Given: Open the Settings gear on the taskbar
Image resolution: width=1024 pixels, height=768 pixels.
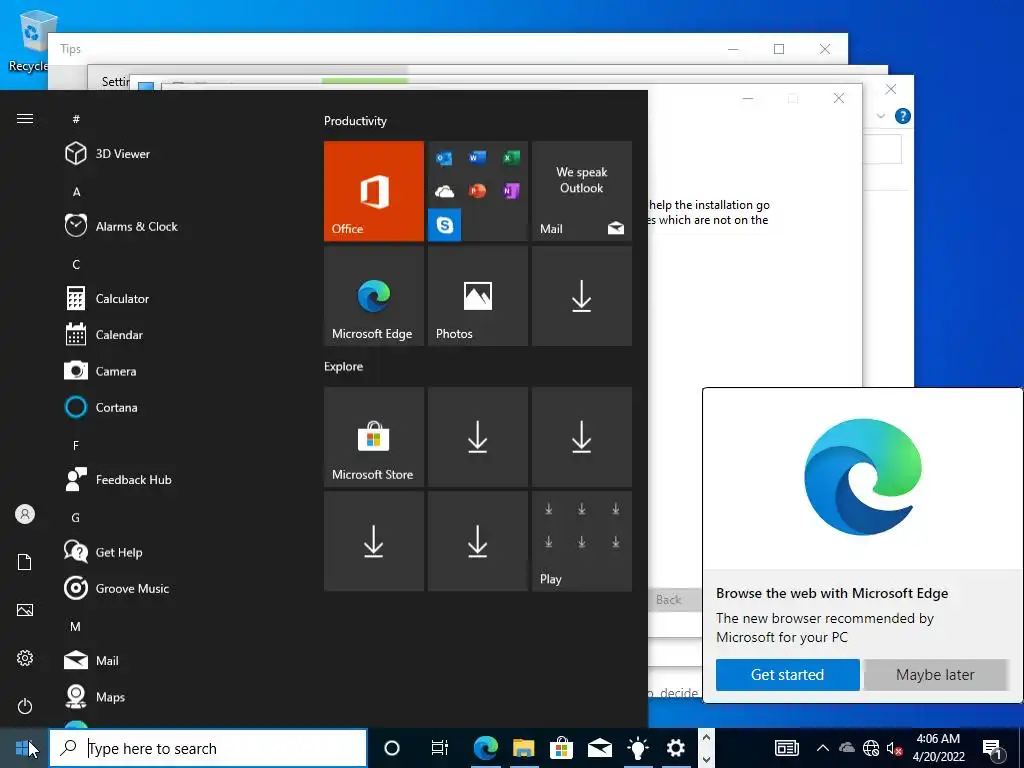Looking at the screenshot, I should coord(675,748).
